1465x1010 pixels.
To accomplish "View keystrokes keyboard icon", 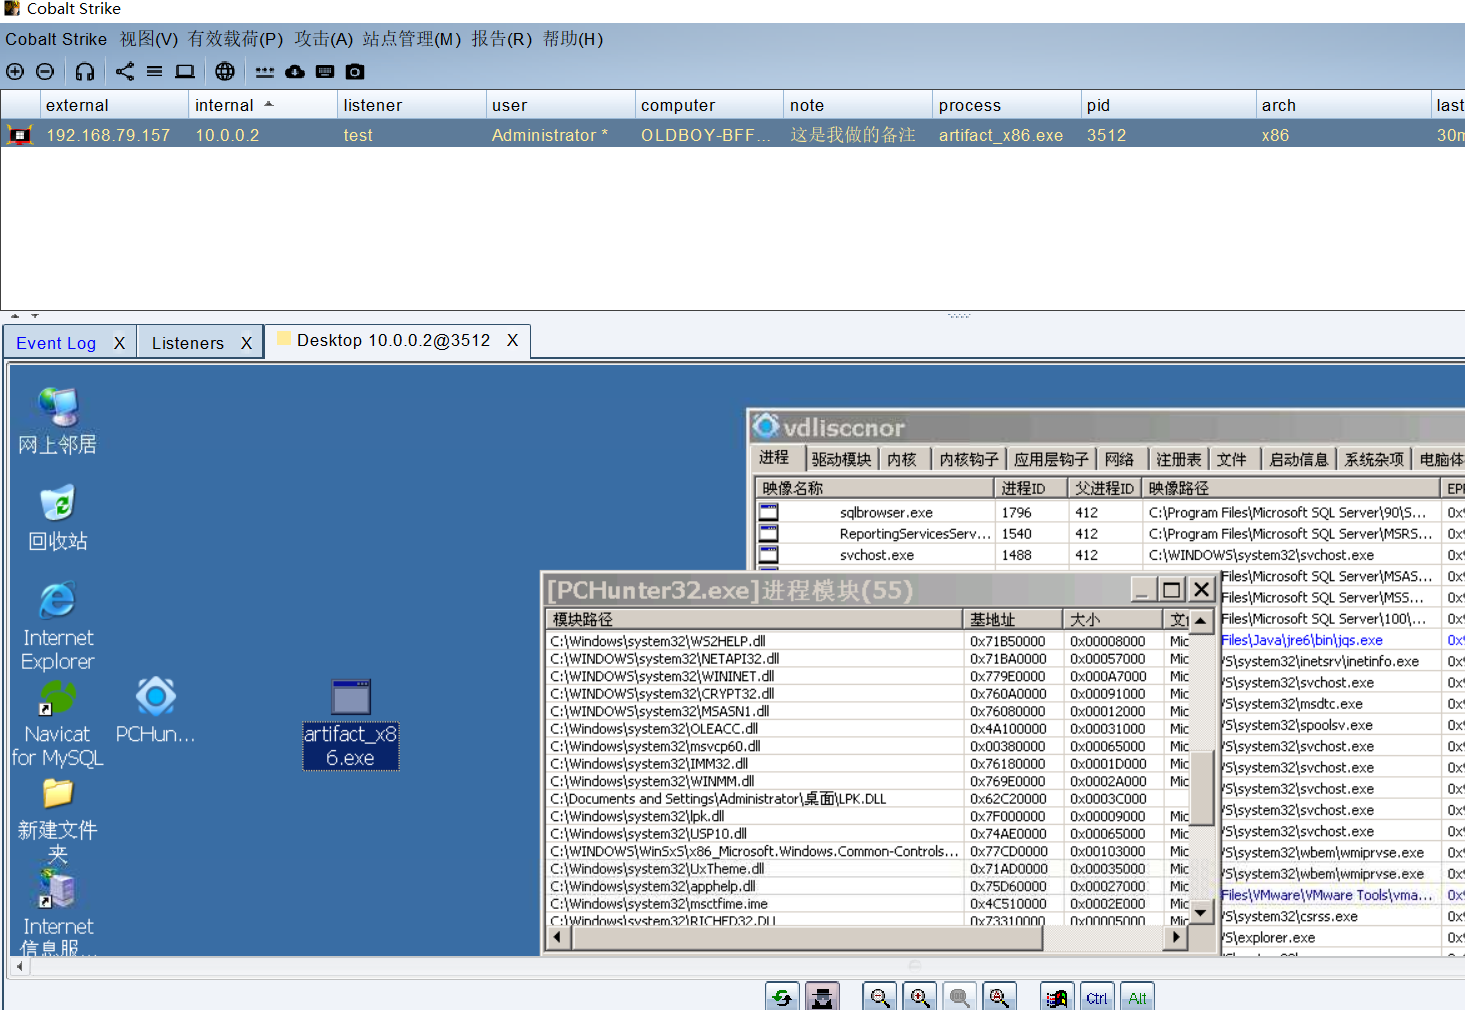I will (325, 71).
